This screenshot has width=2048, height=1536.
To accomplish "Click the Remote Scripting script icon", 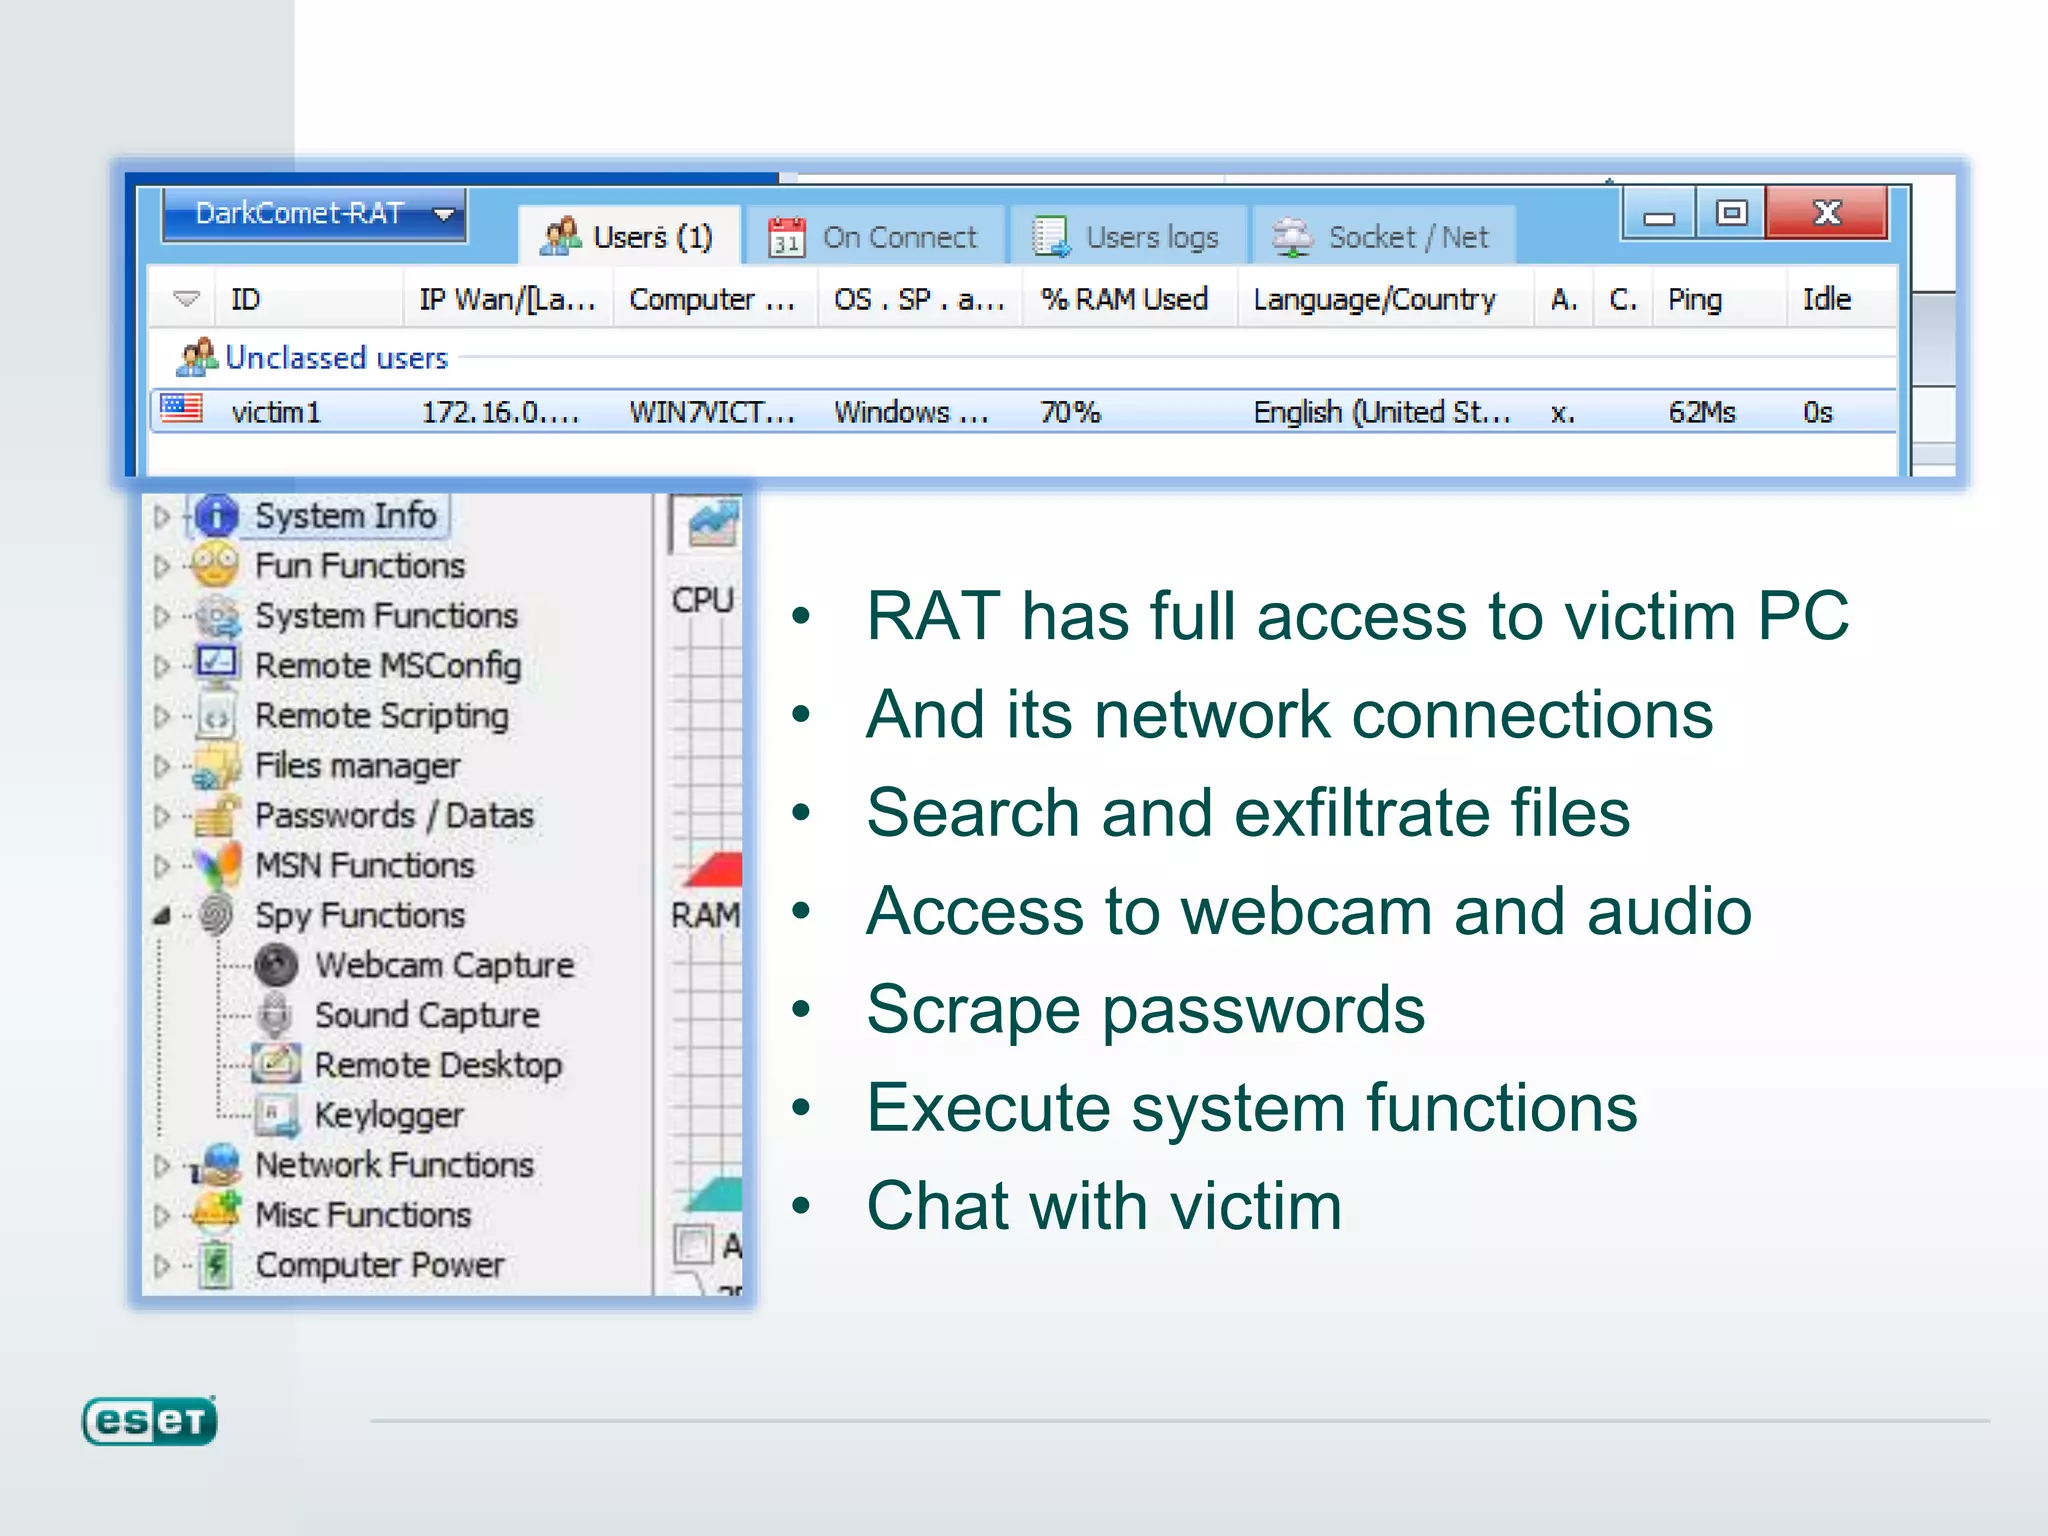I will tap(217, 716).
